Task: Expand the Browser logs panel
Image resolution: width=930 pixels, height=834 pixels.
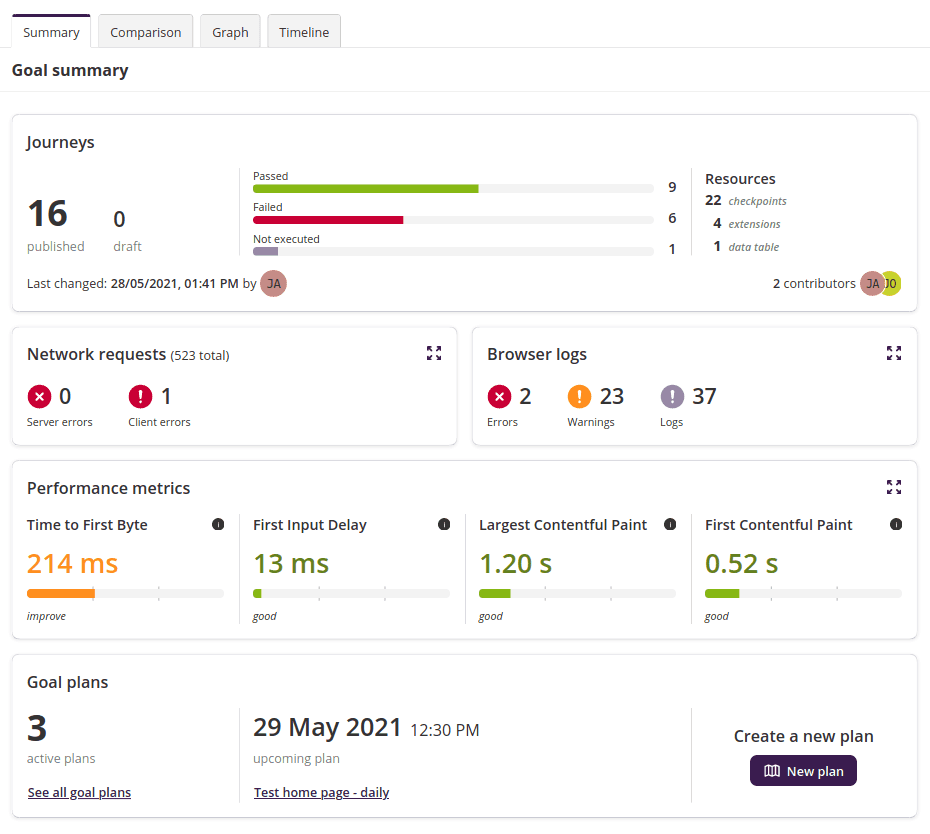Action: click(894, 353)
